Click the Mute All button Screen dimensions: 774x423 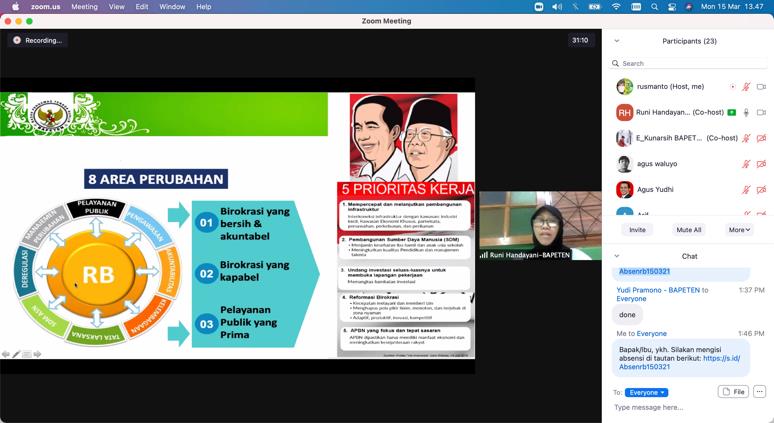click(x=689, y=230)
